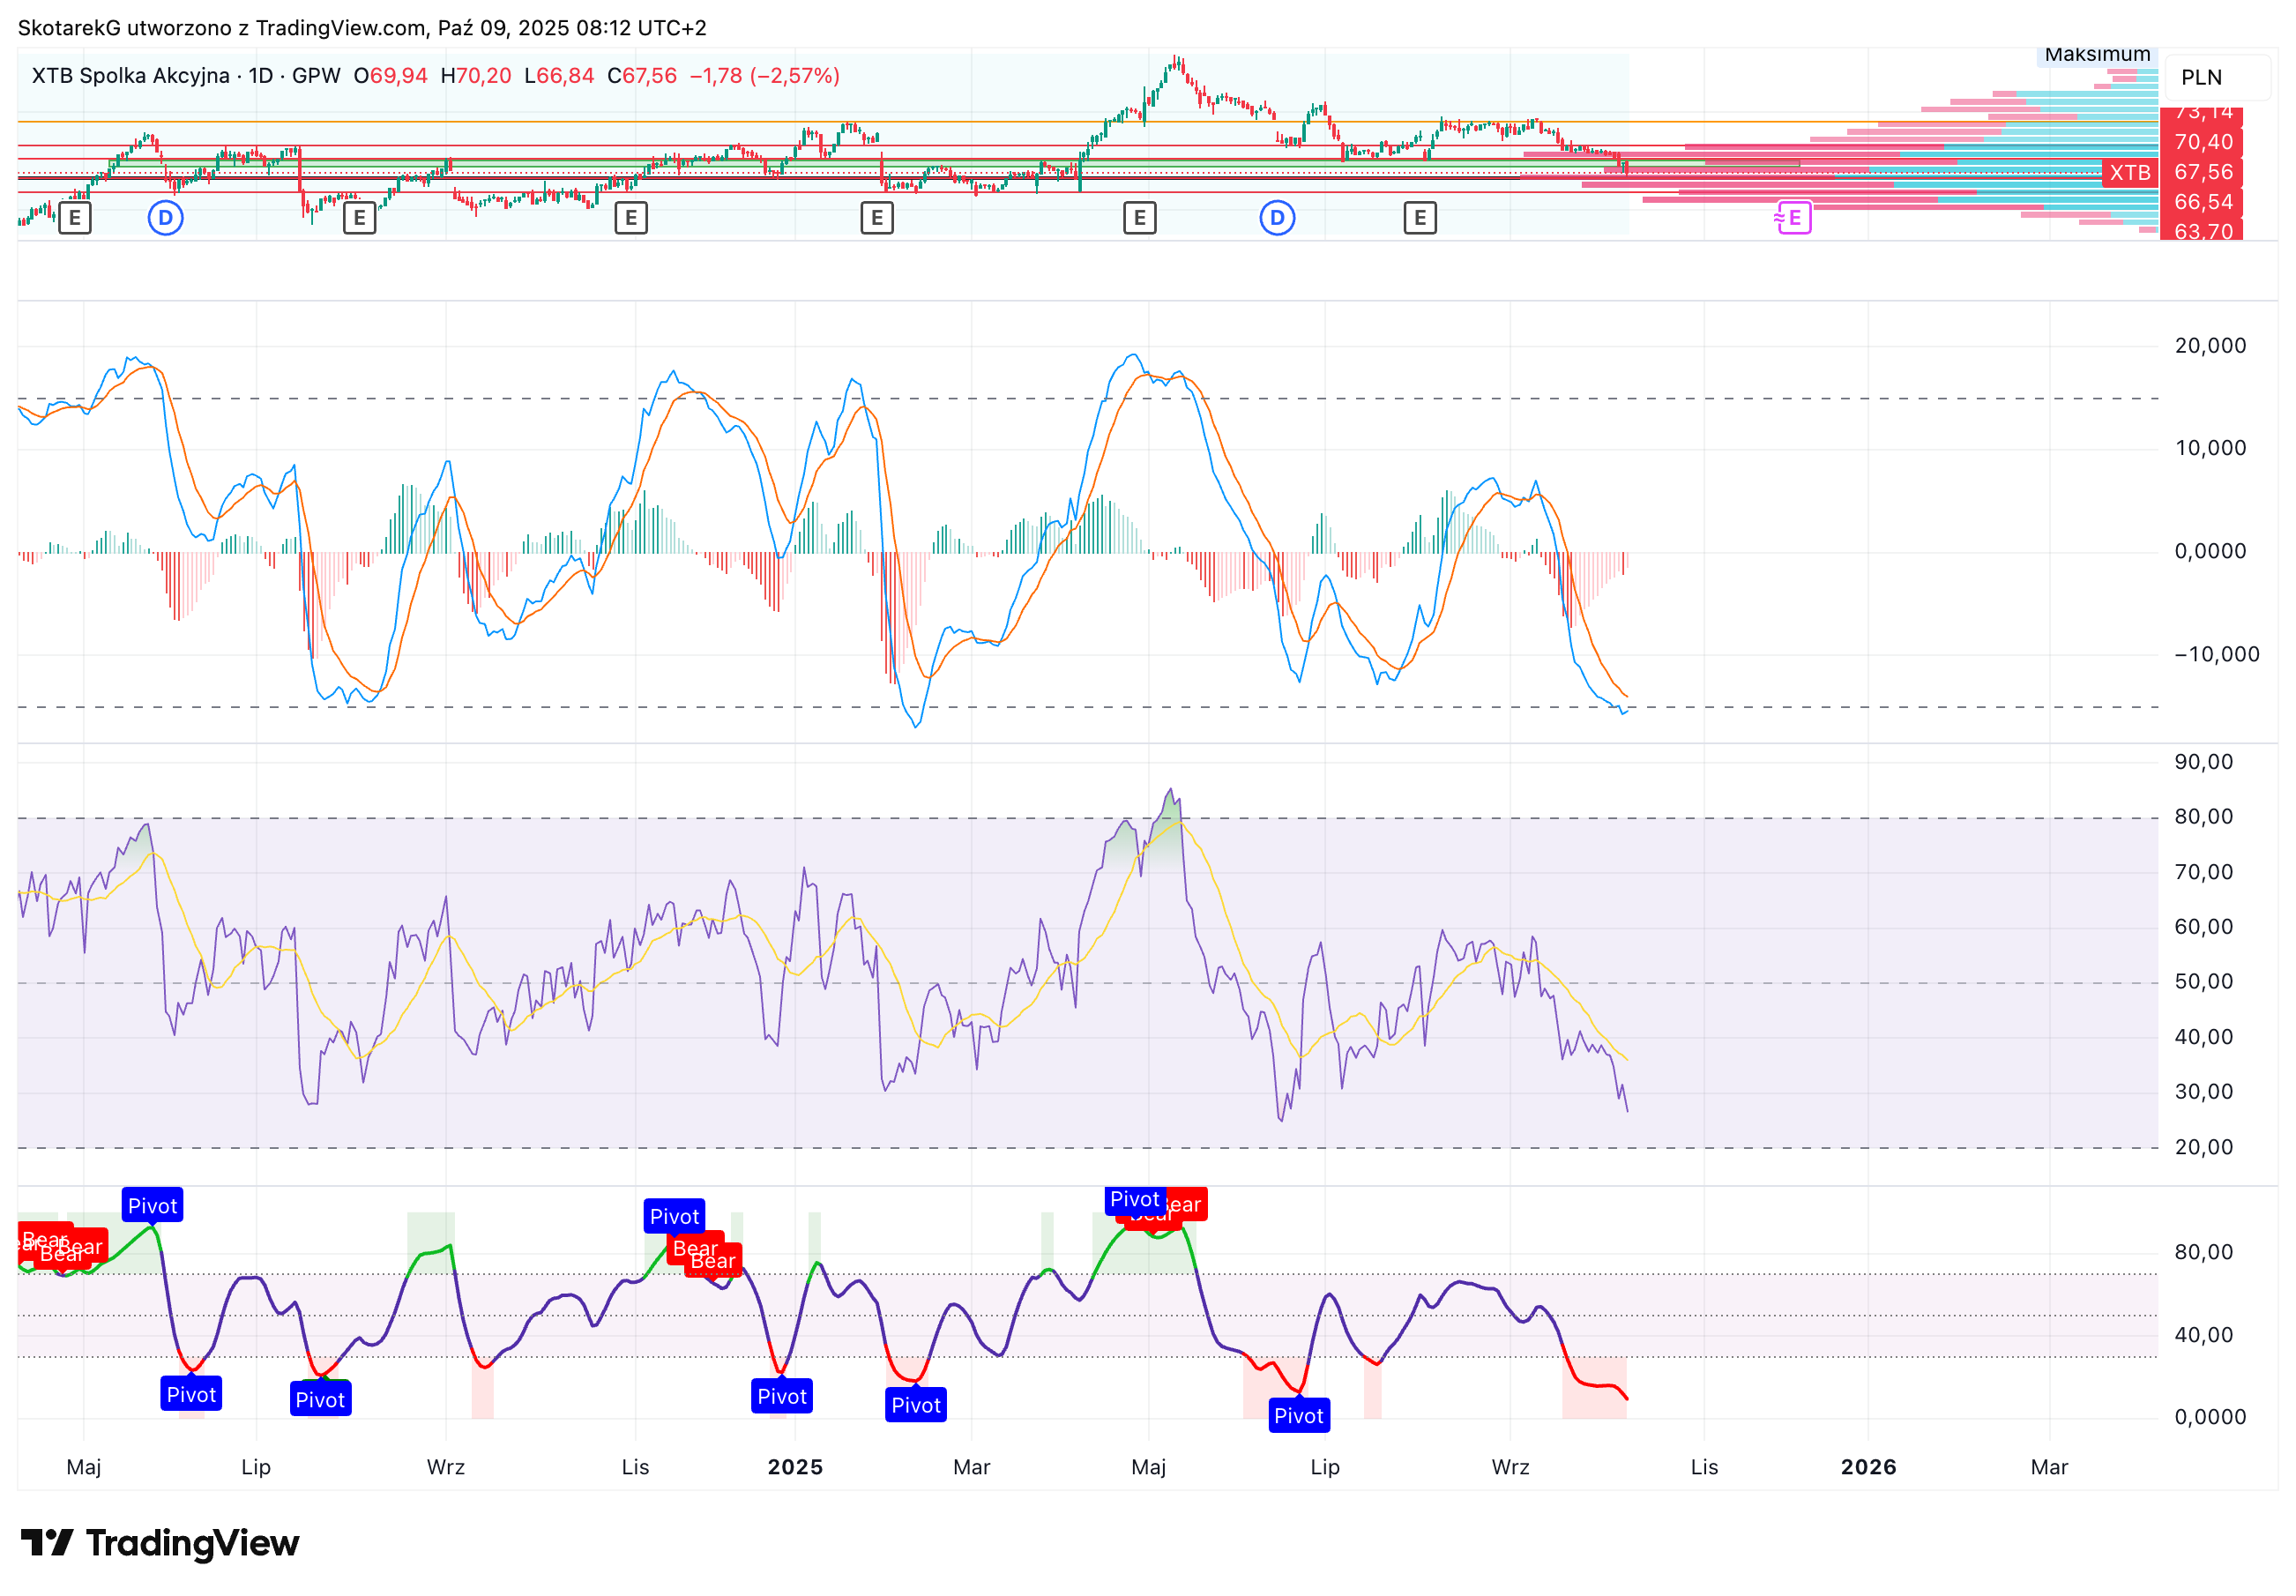The width and height of the screenshot is (2296, 1596).
Task: Click the dividend D marker near Lip 2025
Action: (x=1277, y=217)
